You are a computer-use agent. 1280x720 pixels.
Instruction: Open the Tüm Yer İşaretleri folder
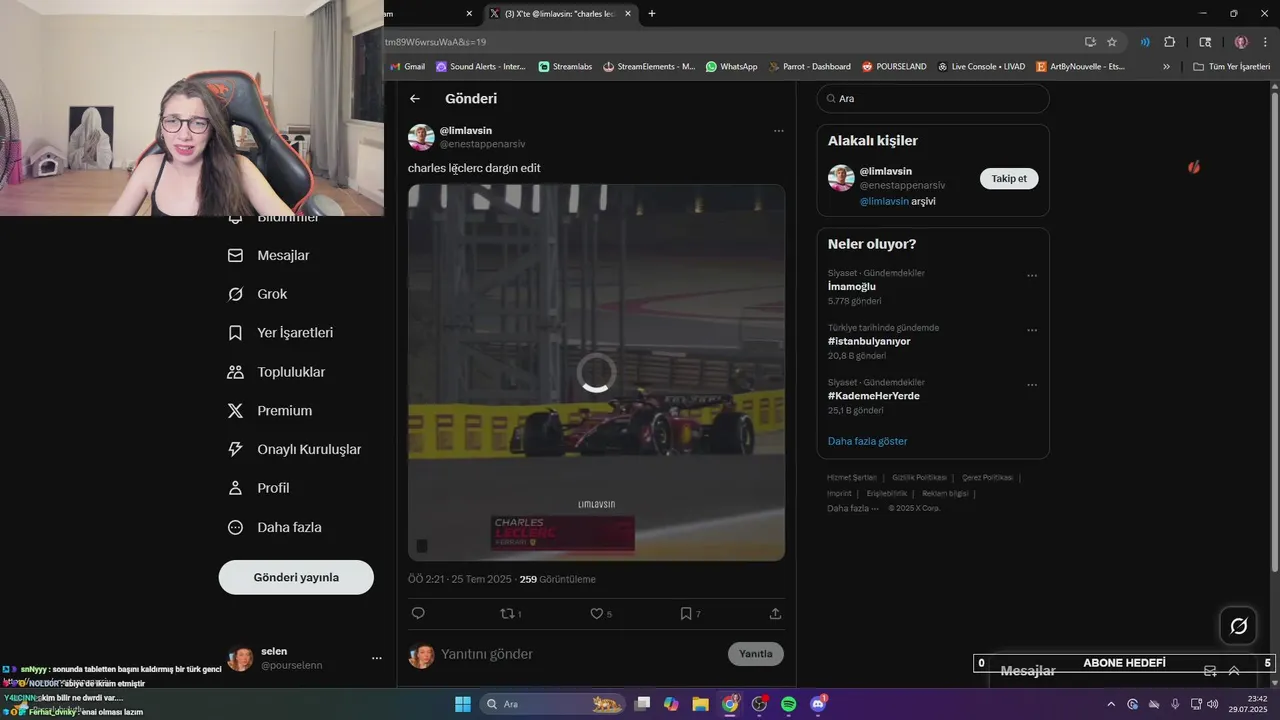point(1231,67)
